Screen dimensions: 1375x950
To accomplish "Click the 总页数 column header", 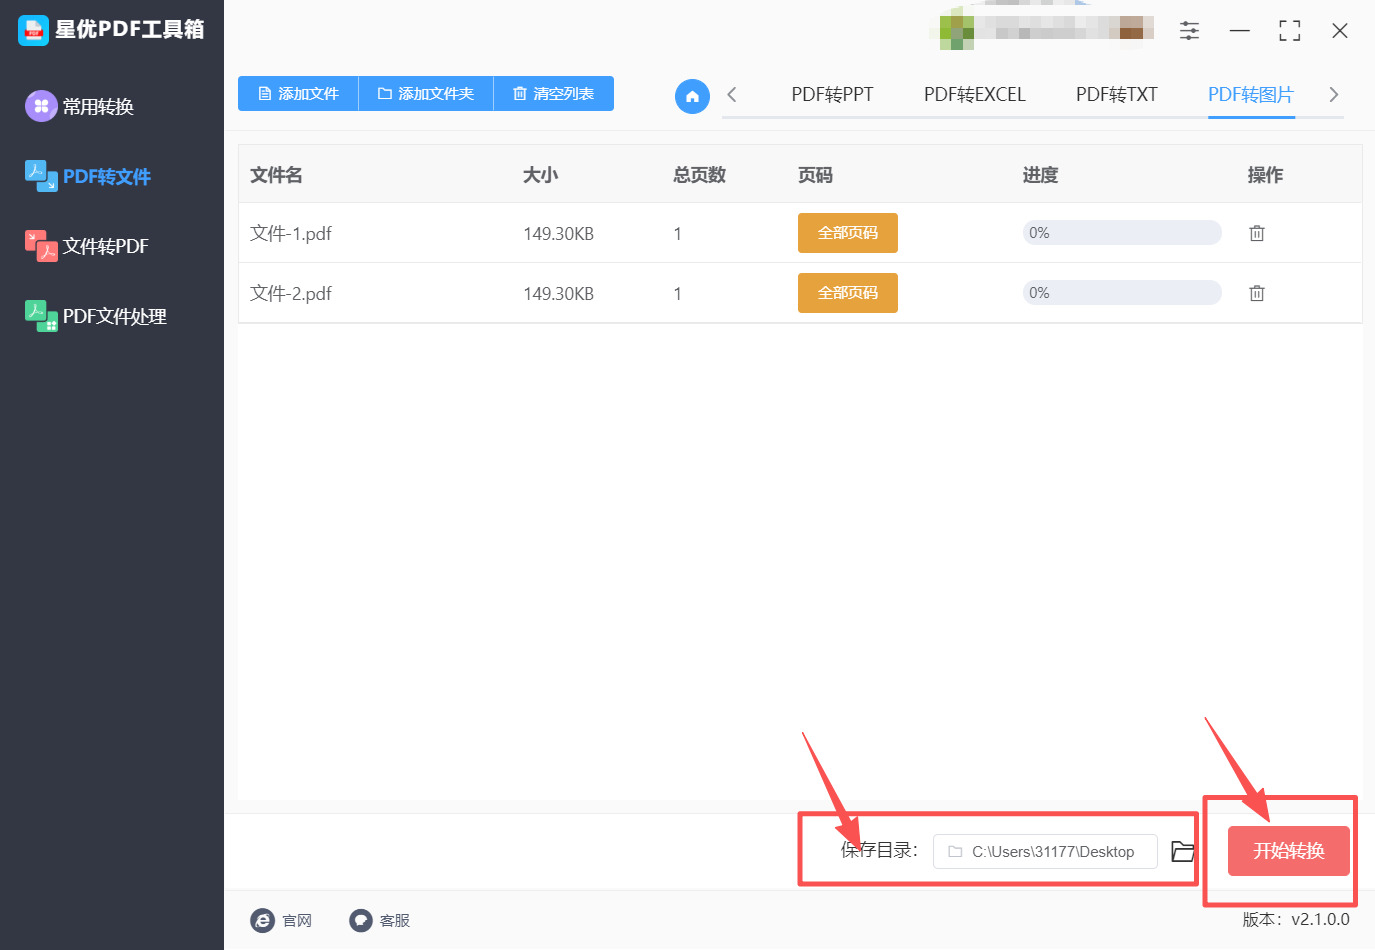I will pyautogui.click(x=700, y=175).
